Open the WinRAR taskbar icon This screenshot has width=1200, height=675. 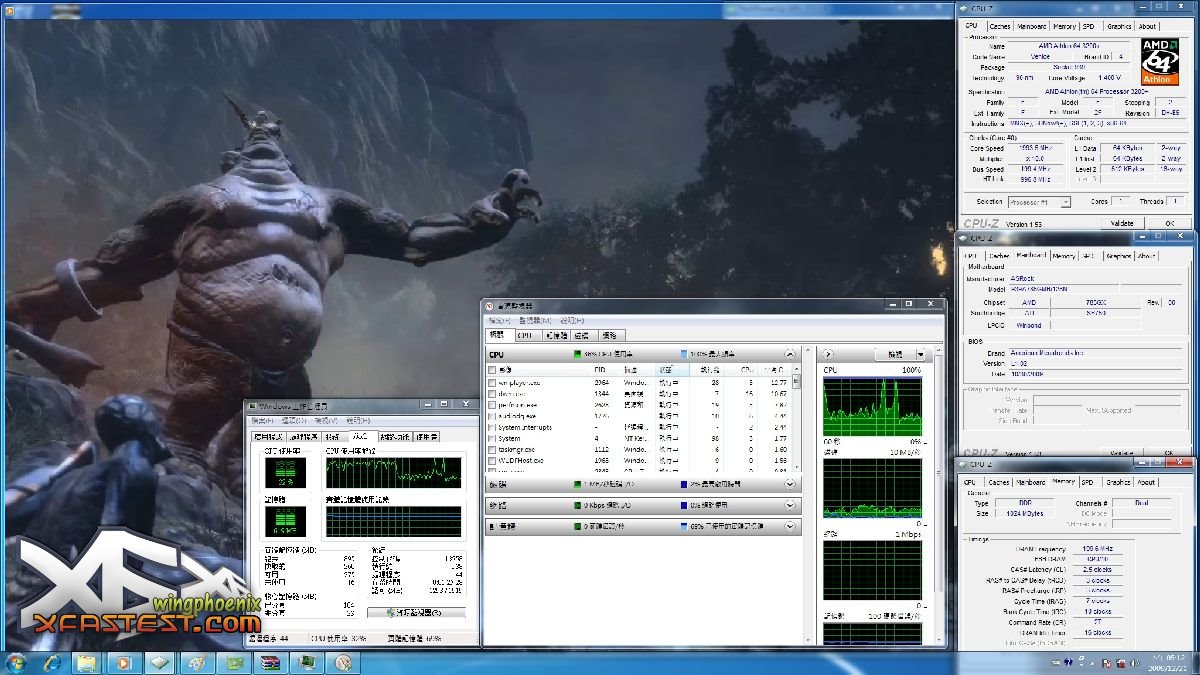(x=270, y=662)
